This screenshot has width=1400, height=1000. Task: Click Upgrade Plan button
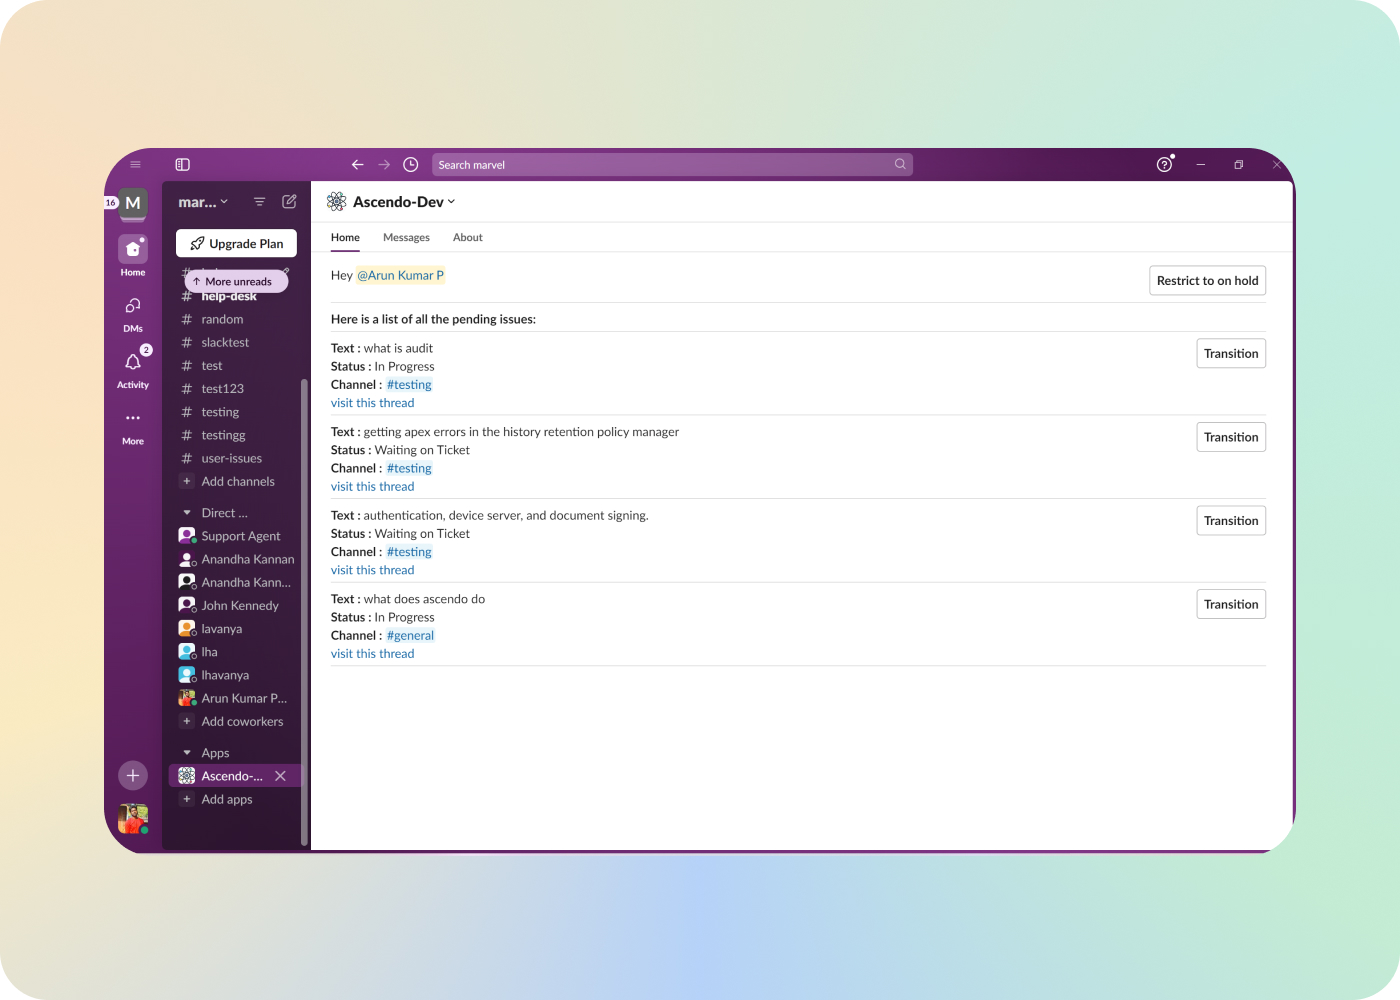236,243
